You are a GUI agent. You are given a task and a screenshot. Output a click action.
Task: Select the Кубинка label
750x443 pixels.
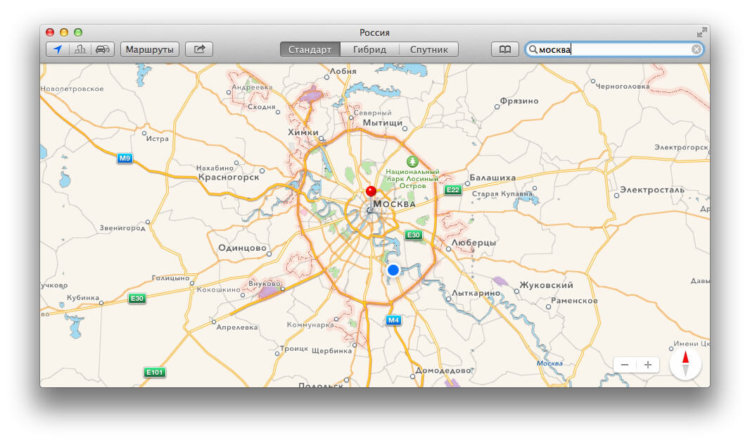(83, 298)
